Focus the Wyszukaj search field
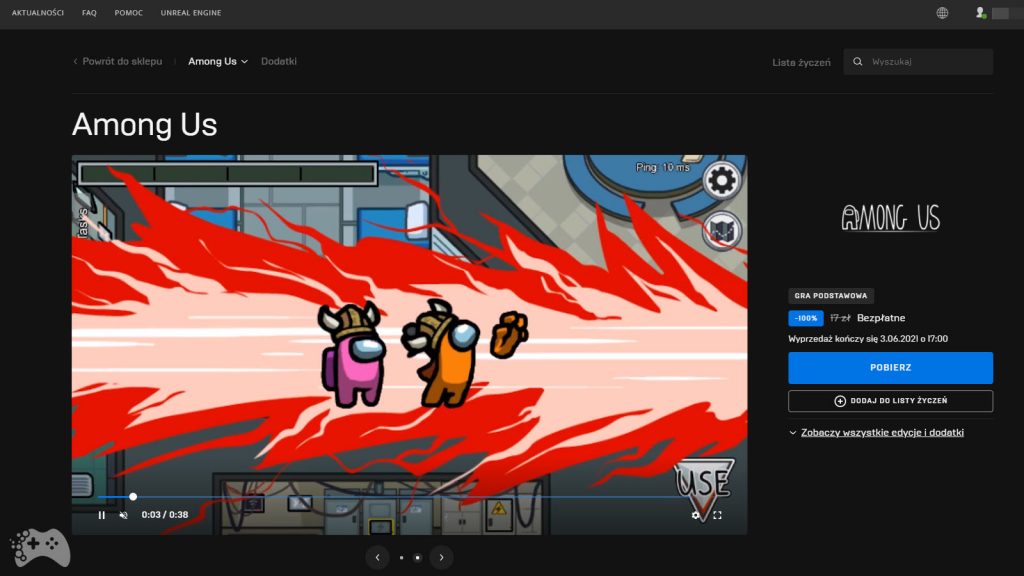This screenshot has width=1024, height=576. 918,61
